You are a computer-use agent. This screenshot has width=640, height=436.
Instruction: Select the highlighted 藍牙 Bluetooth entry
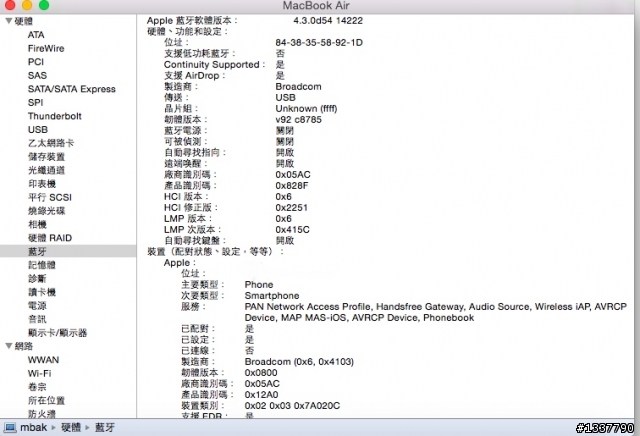(68, 251)
